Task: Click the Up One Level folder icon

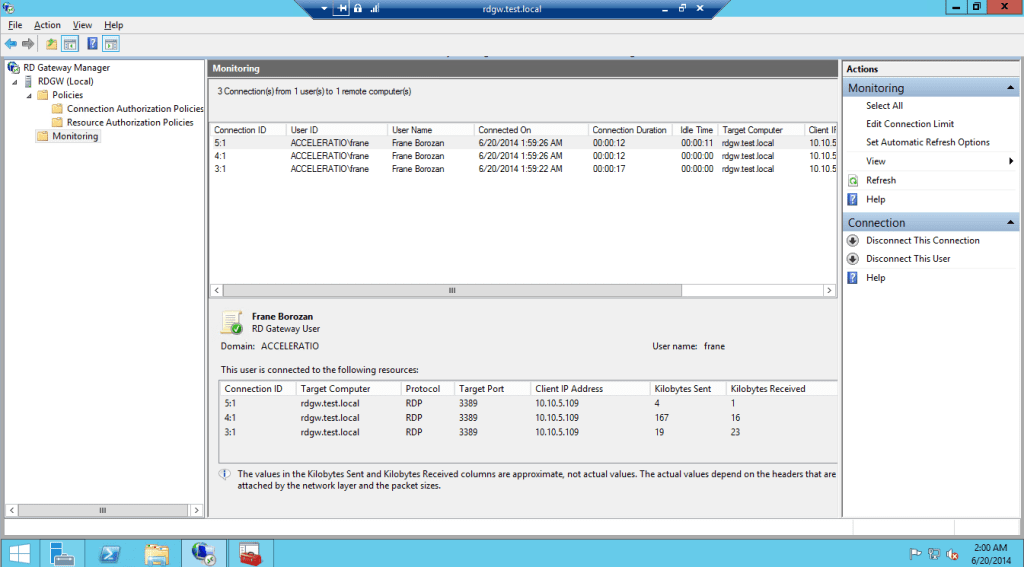Action: coord(51,44)
